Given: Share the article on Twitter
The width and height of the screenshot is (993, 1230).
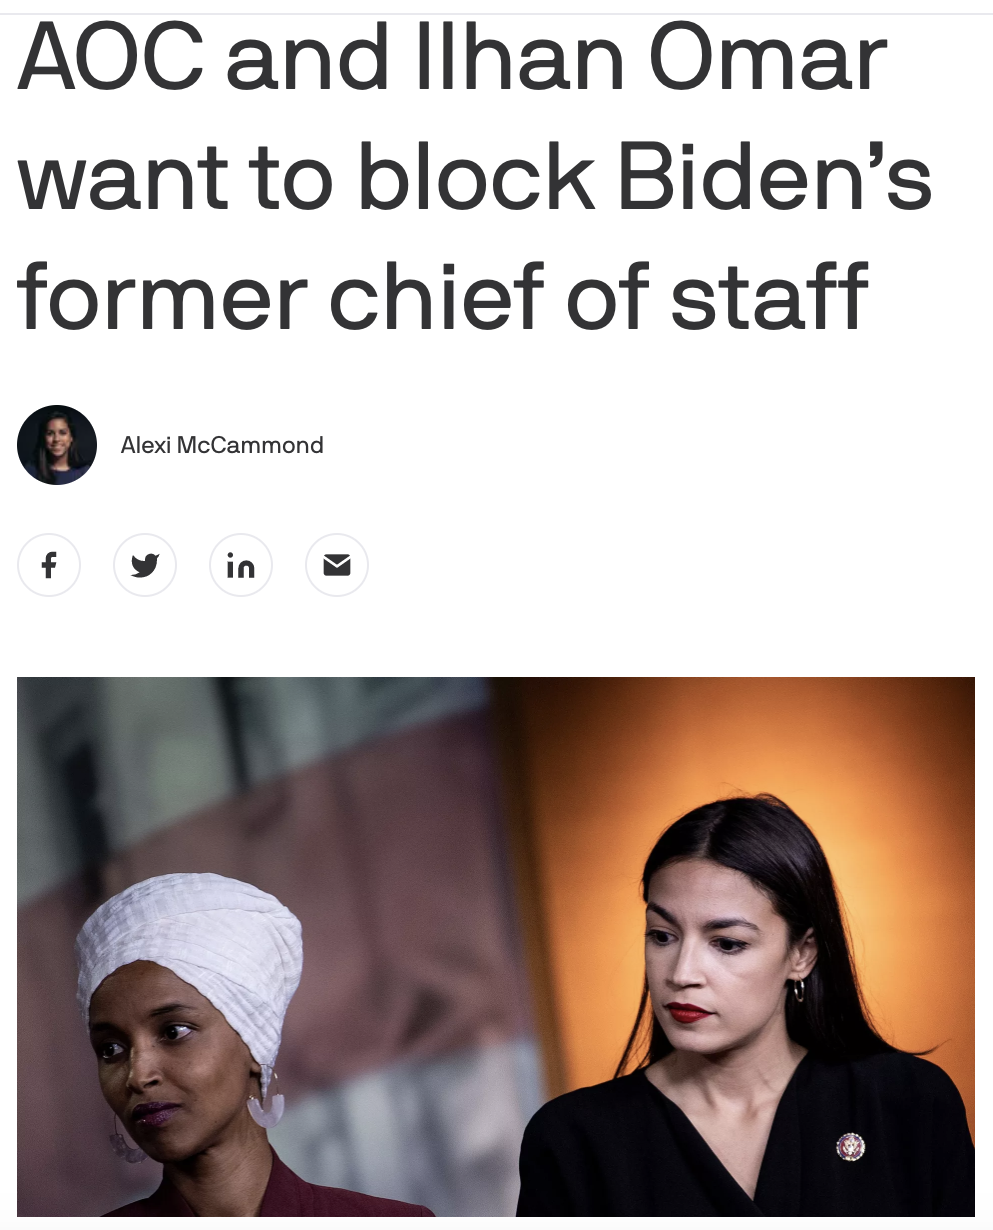Looking at the screenshot, I should coord(145,565).
